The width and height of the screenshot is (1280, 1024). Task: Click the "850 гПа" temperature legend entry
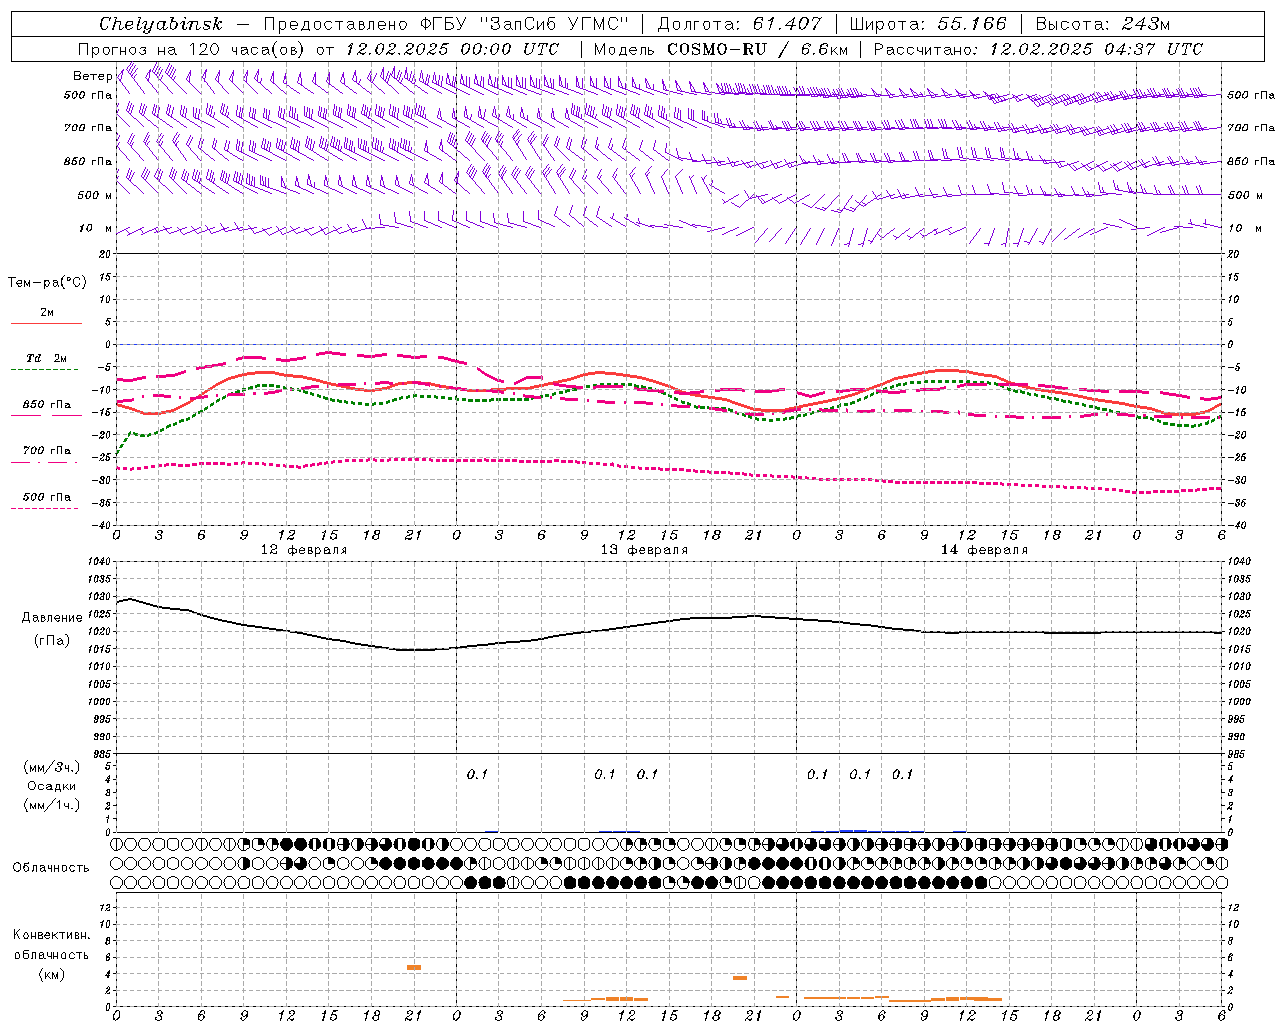[x=47, y=405]
